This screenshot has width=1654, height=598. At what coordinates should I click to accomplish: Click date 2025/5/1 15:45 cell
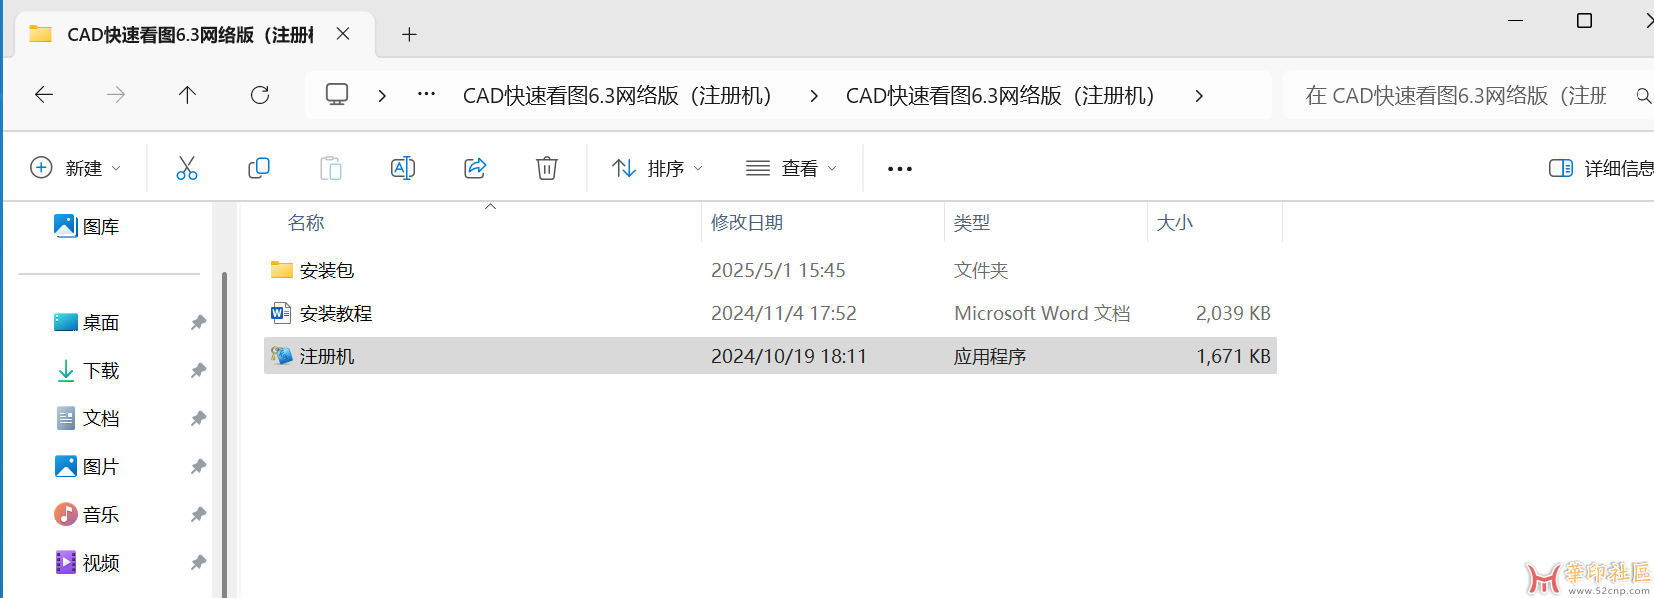pos(778,270)
